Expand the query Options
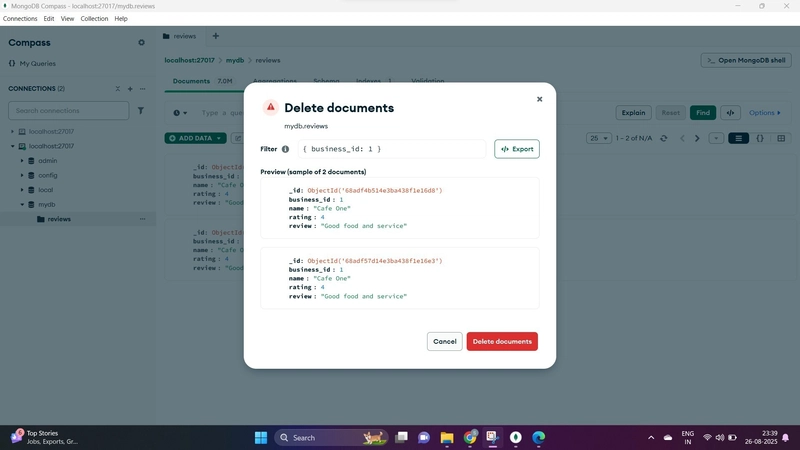800x450 pixels. [x=764, y=113]
